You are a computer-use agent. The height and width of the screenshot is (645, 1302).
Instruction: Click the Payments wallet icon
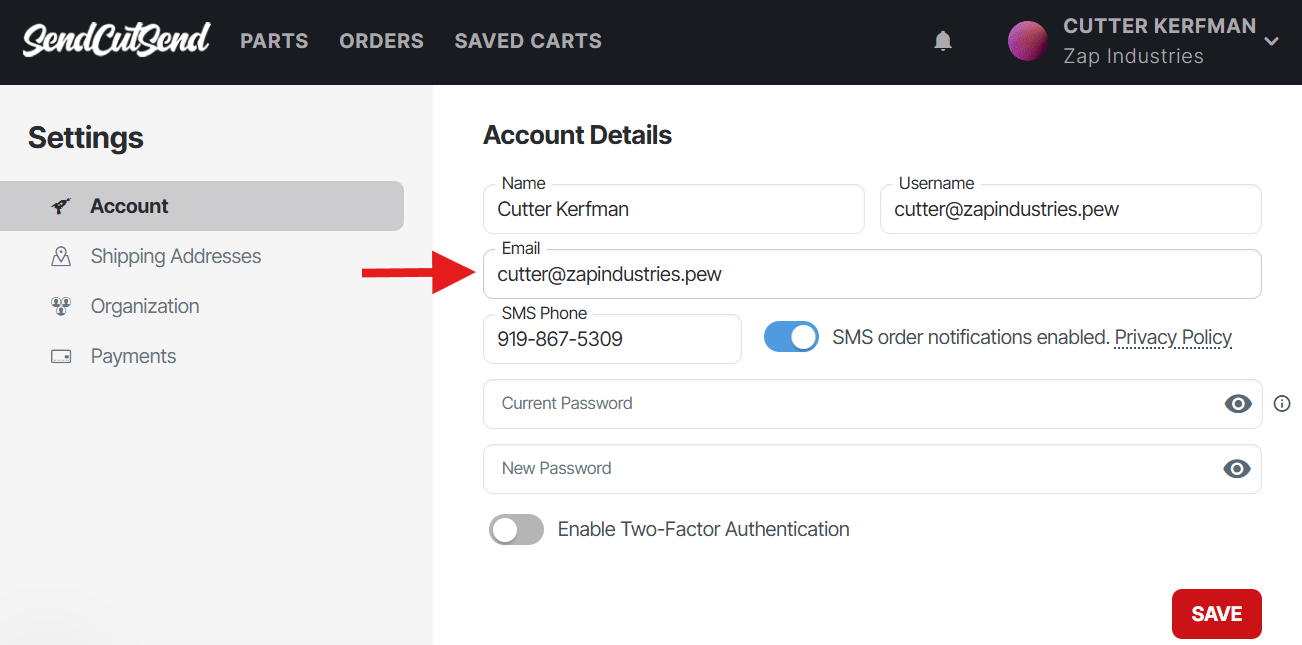pyautogui.click(x=61, y=356)
